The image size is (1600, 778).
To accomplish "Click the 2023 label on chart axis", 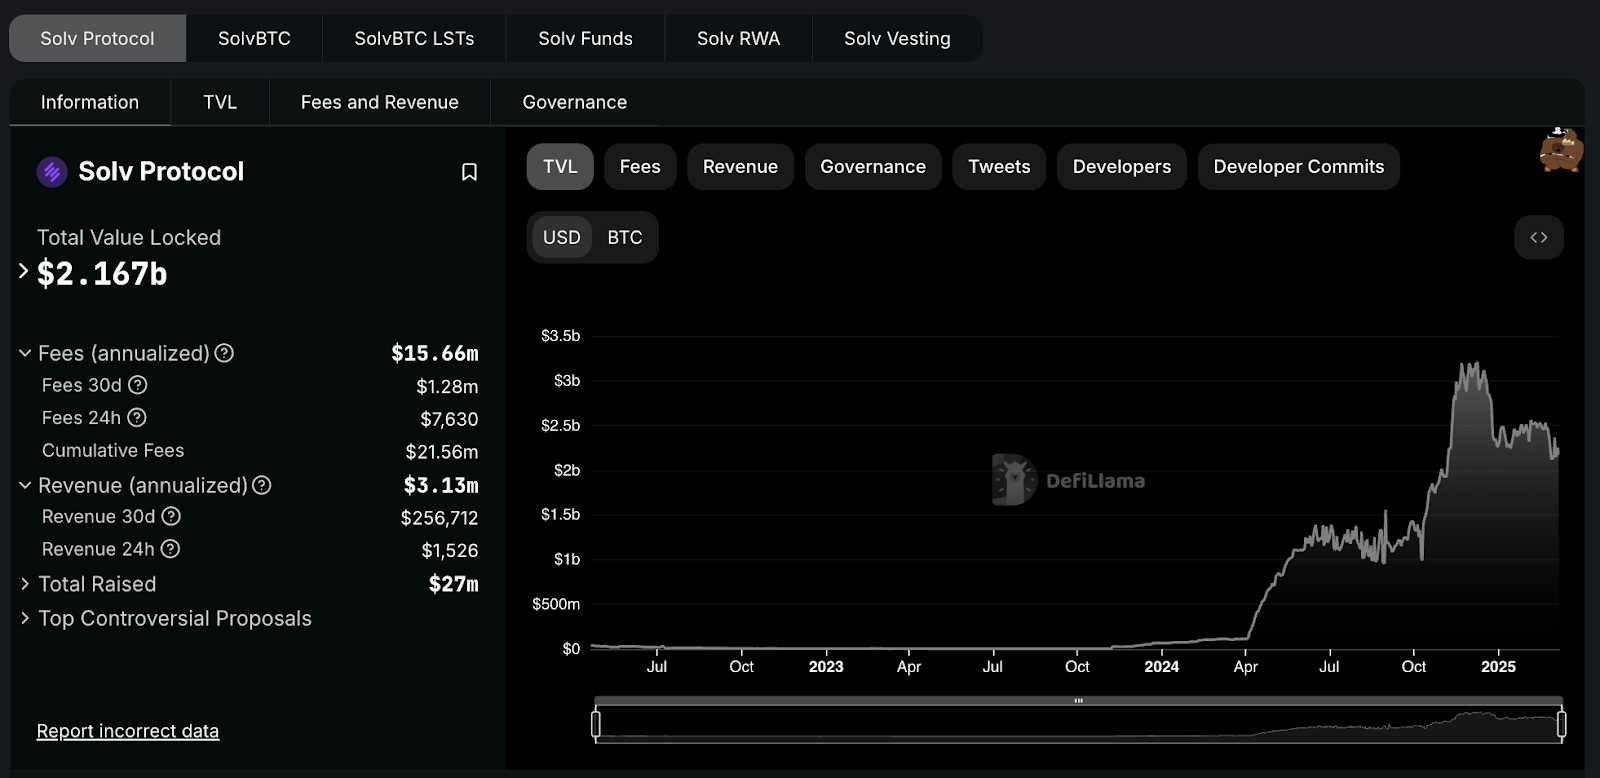I will tap(826, 667).
